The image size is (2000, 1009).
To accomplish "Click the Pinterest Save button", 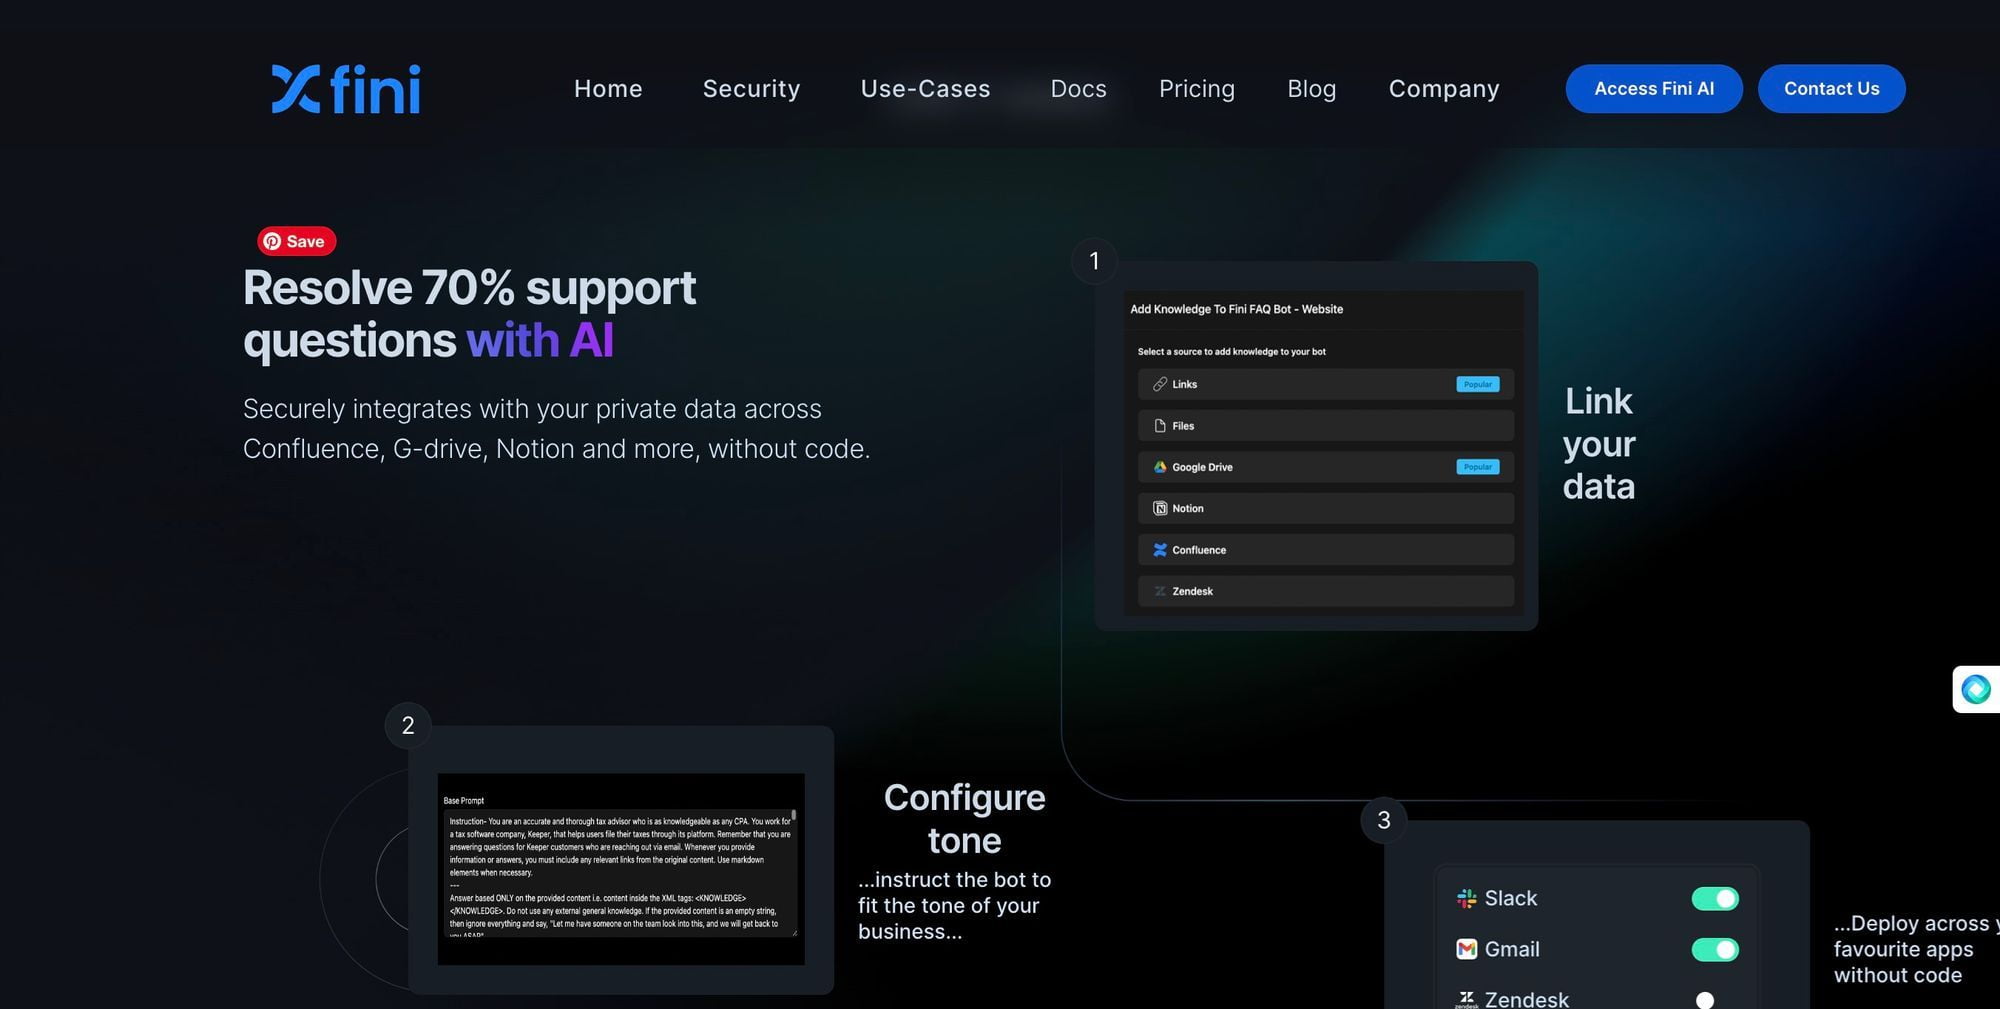I will 296,241.
